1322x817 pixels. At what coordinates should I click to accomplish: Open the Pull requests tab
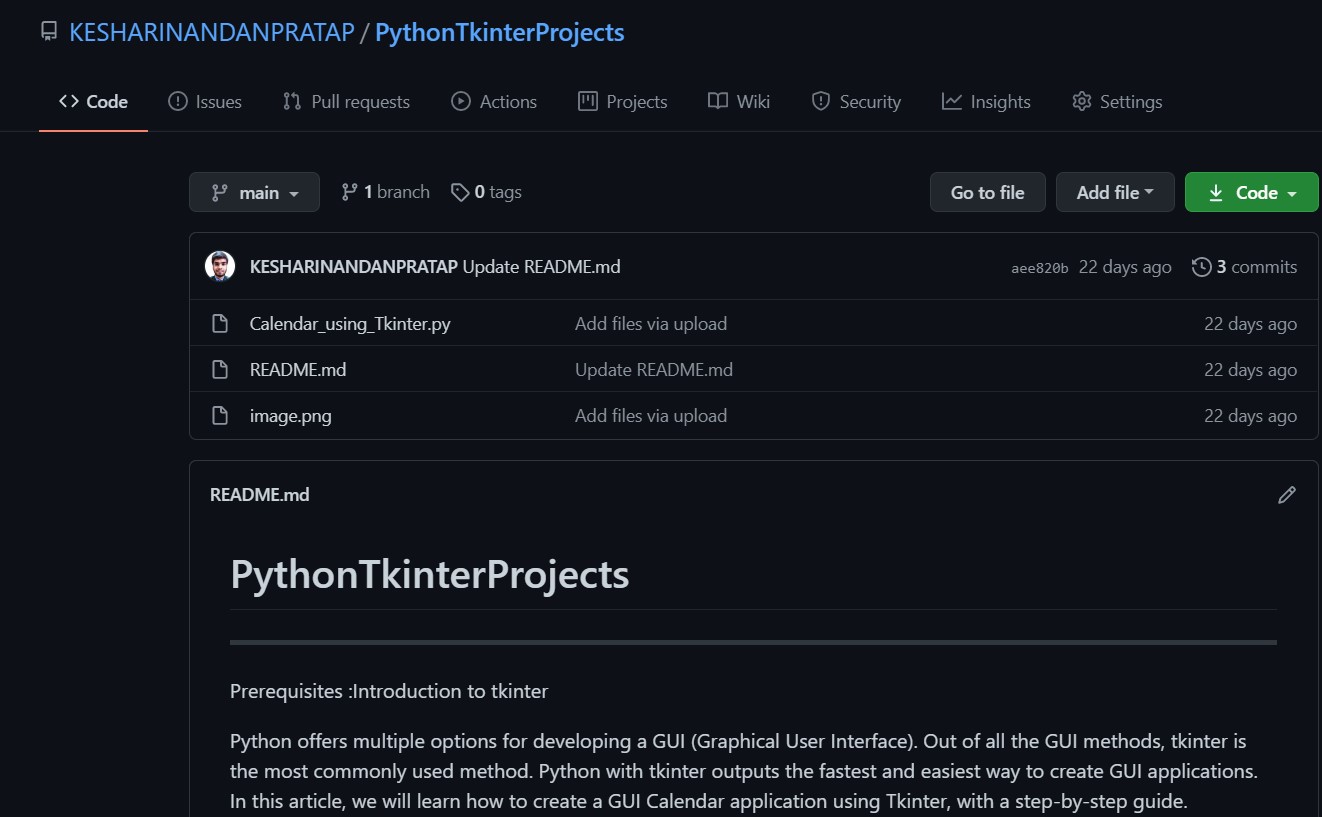346,102
